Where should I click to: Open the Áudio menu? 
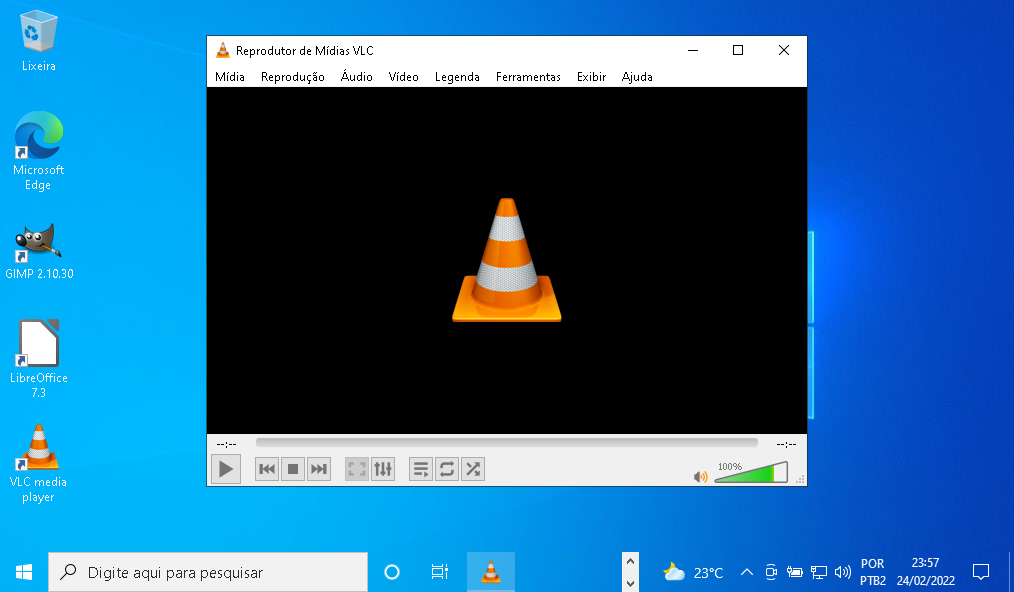pos(356,77)
